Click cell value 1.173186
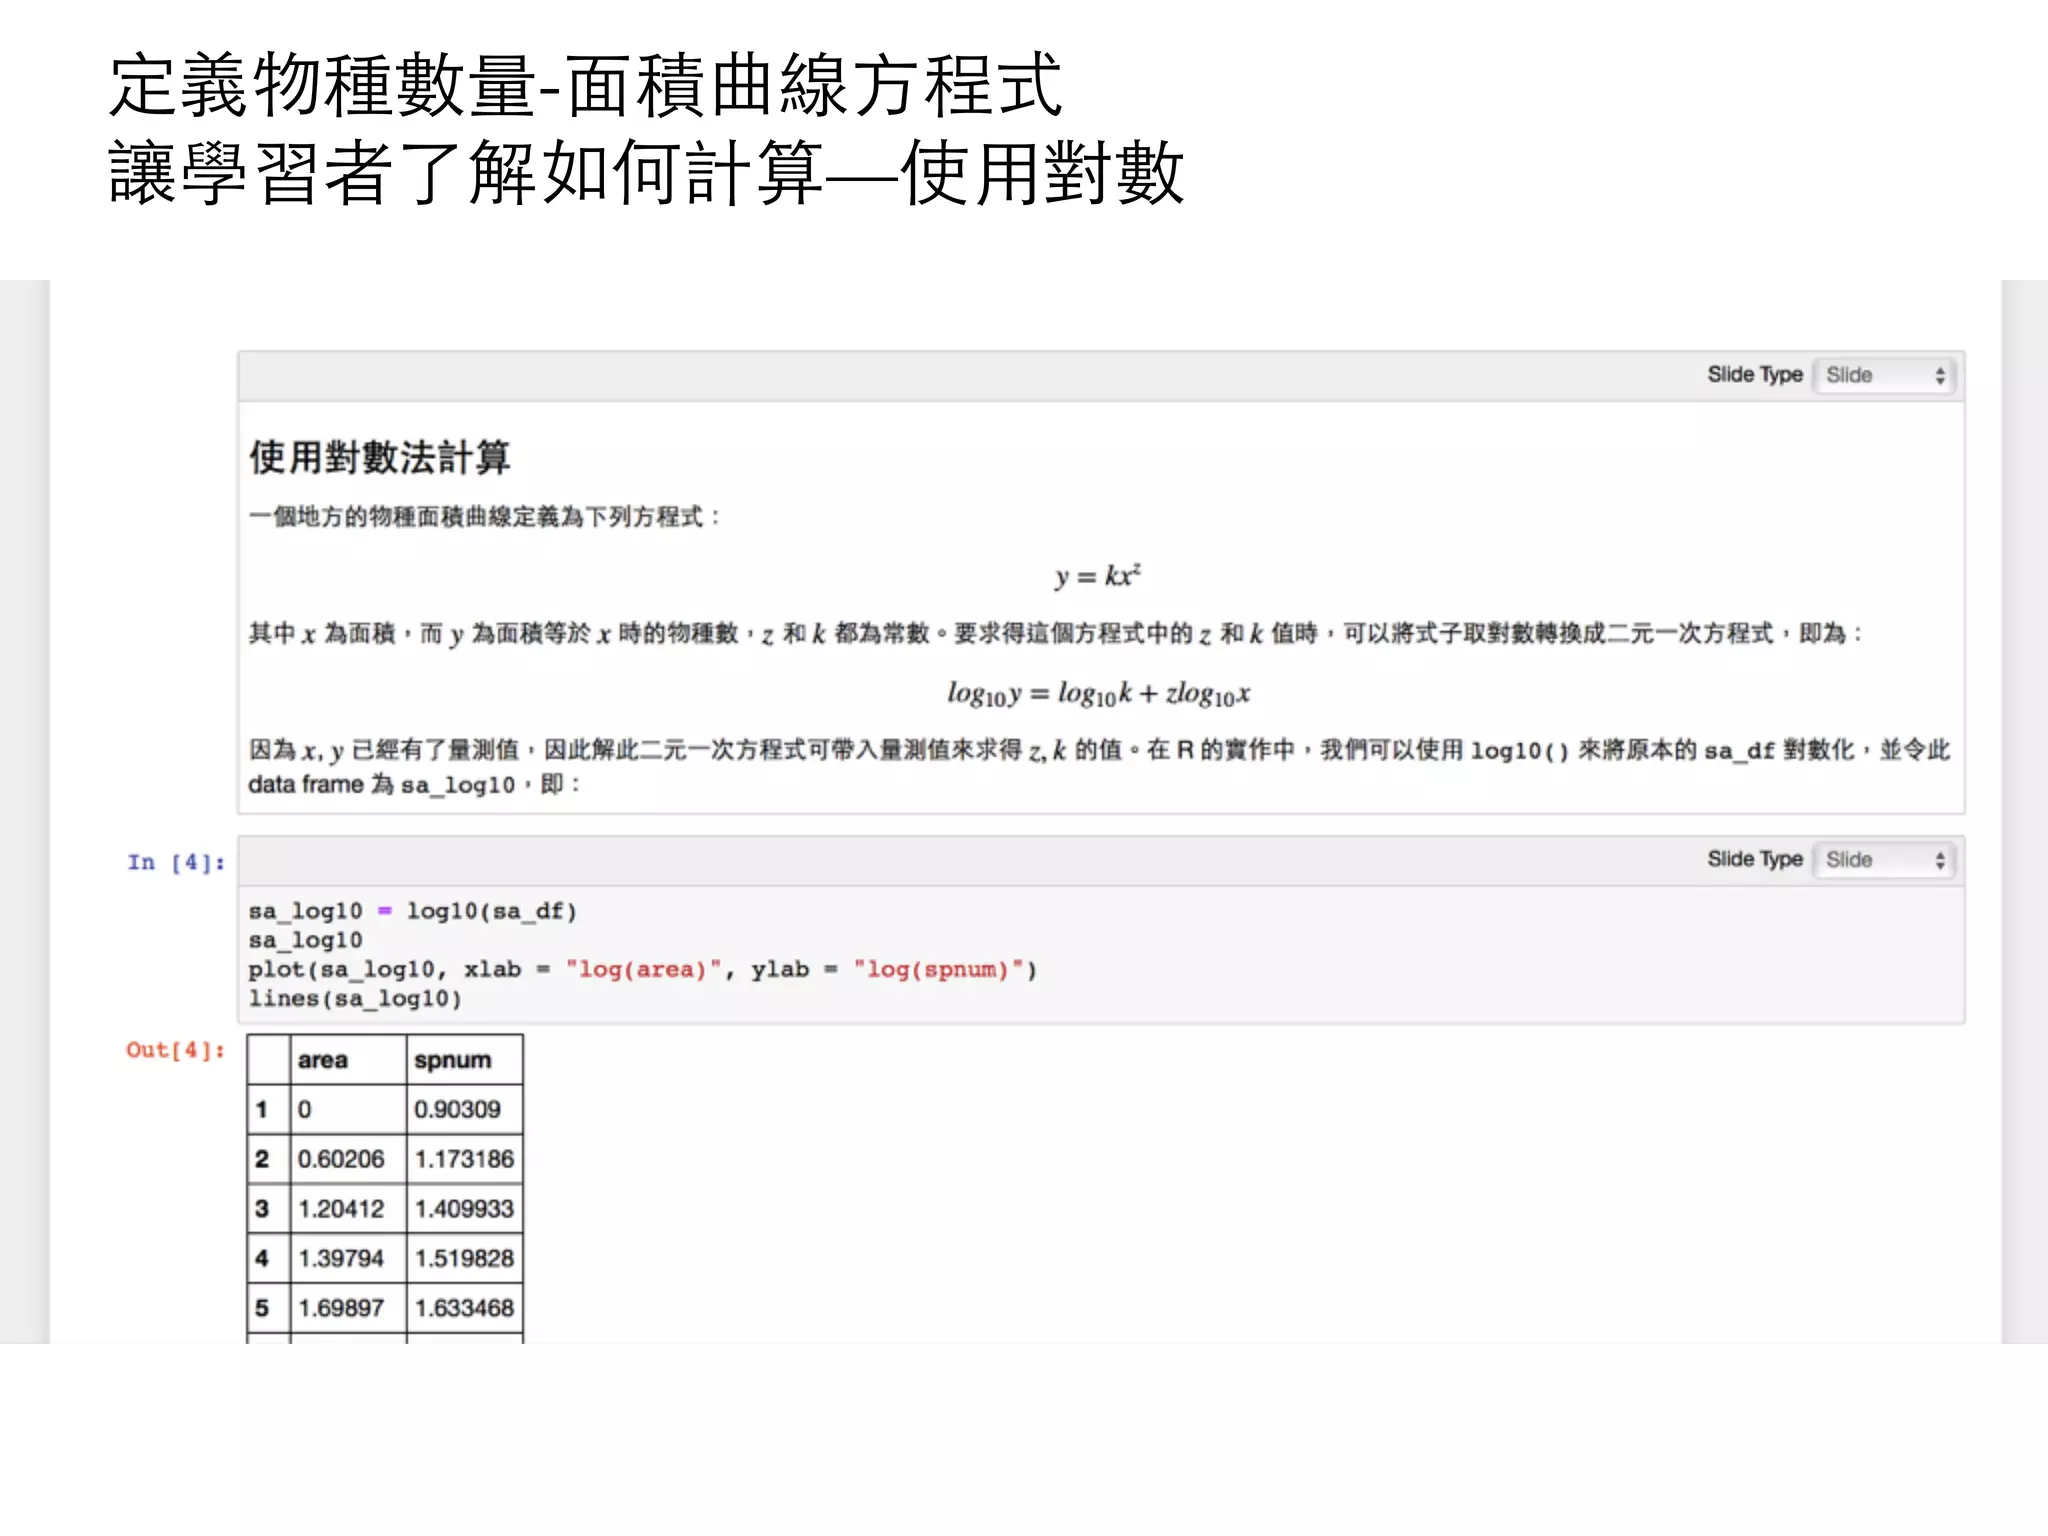Viewport: 2048px width, 1536px height. click(464, 1159)
